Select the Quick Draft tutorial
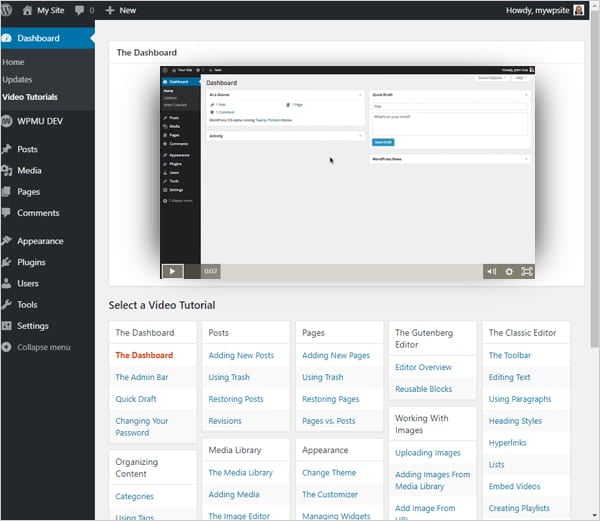 pyautogui.click(x=136, y=399)
